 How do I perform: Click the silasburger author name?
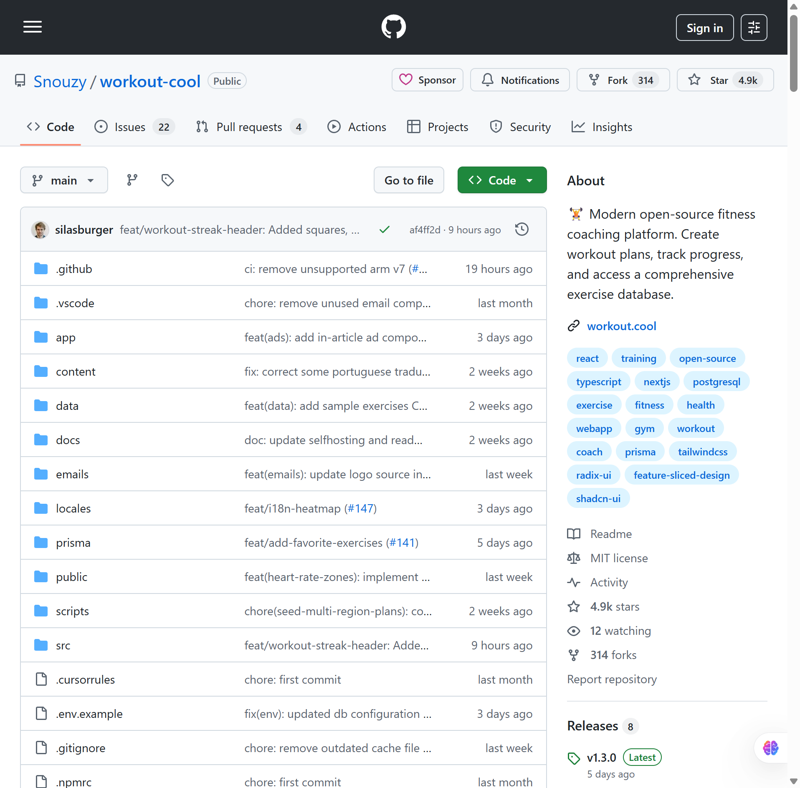(84, 230)
